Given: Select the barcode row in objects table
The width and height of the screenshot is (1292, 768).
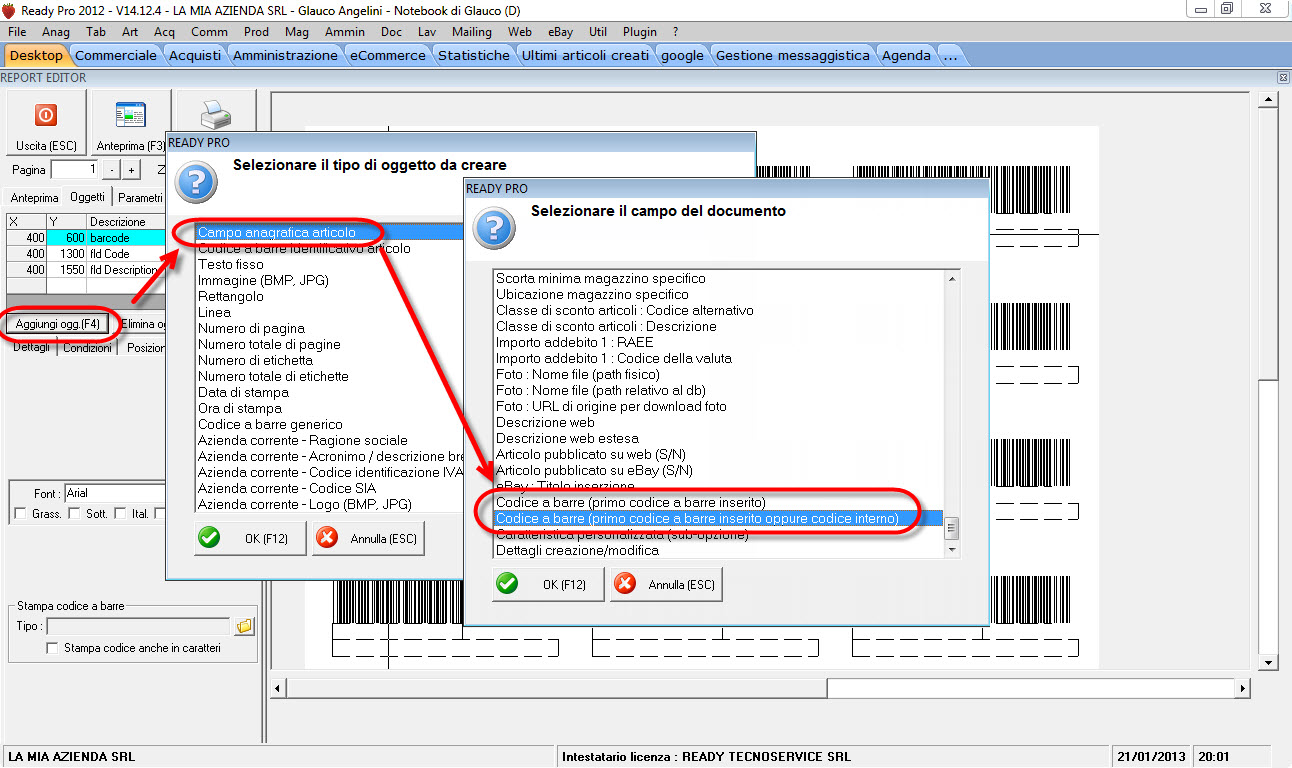Looking at the screenshot, I should (x=84, y=238).
